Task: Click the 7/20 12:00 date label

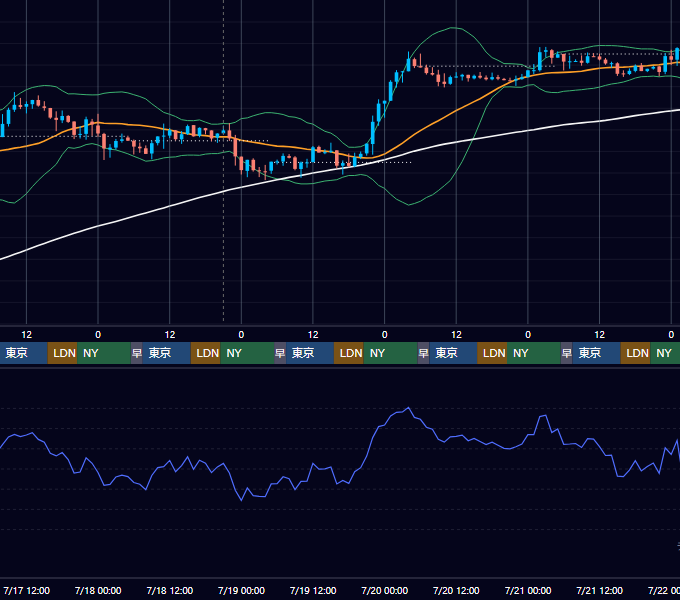Action: (456, 590)
